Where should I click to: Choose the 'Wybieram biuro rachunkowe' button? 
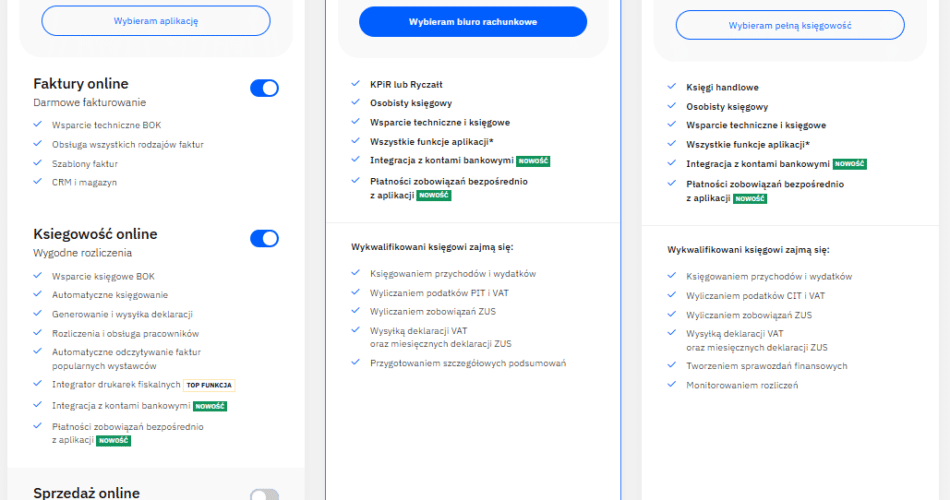click(x=472, y=21)
